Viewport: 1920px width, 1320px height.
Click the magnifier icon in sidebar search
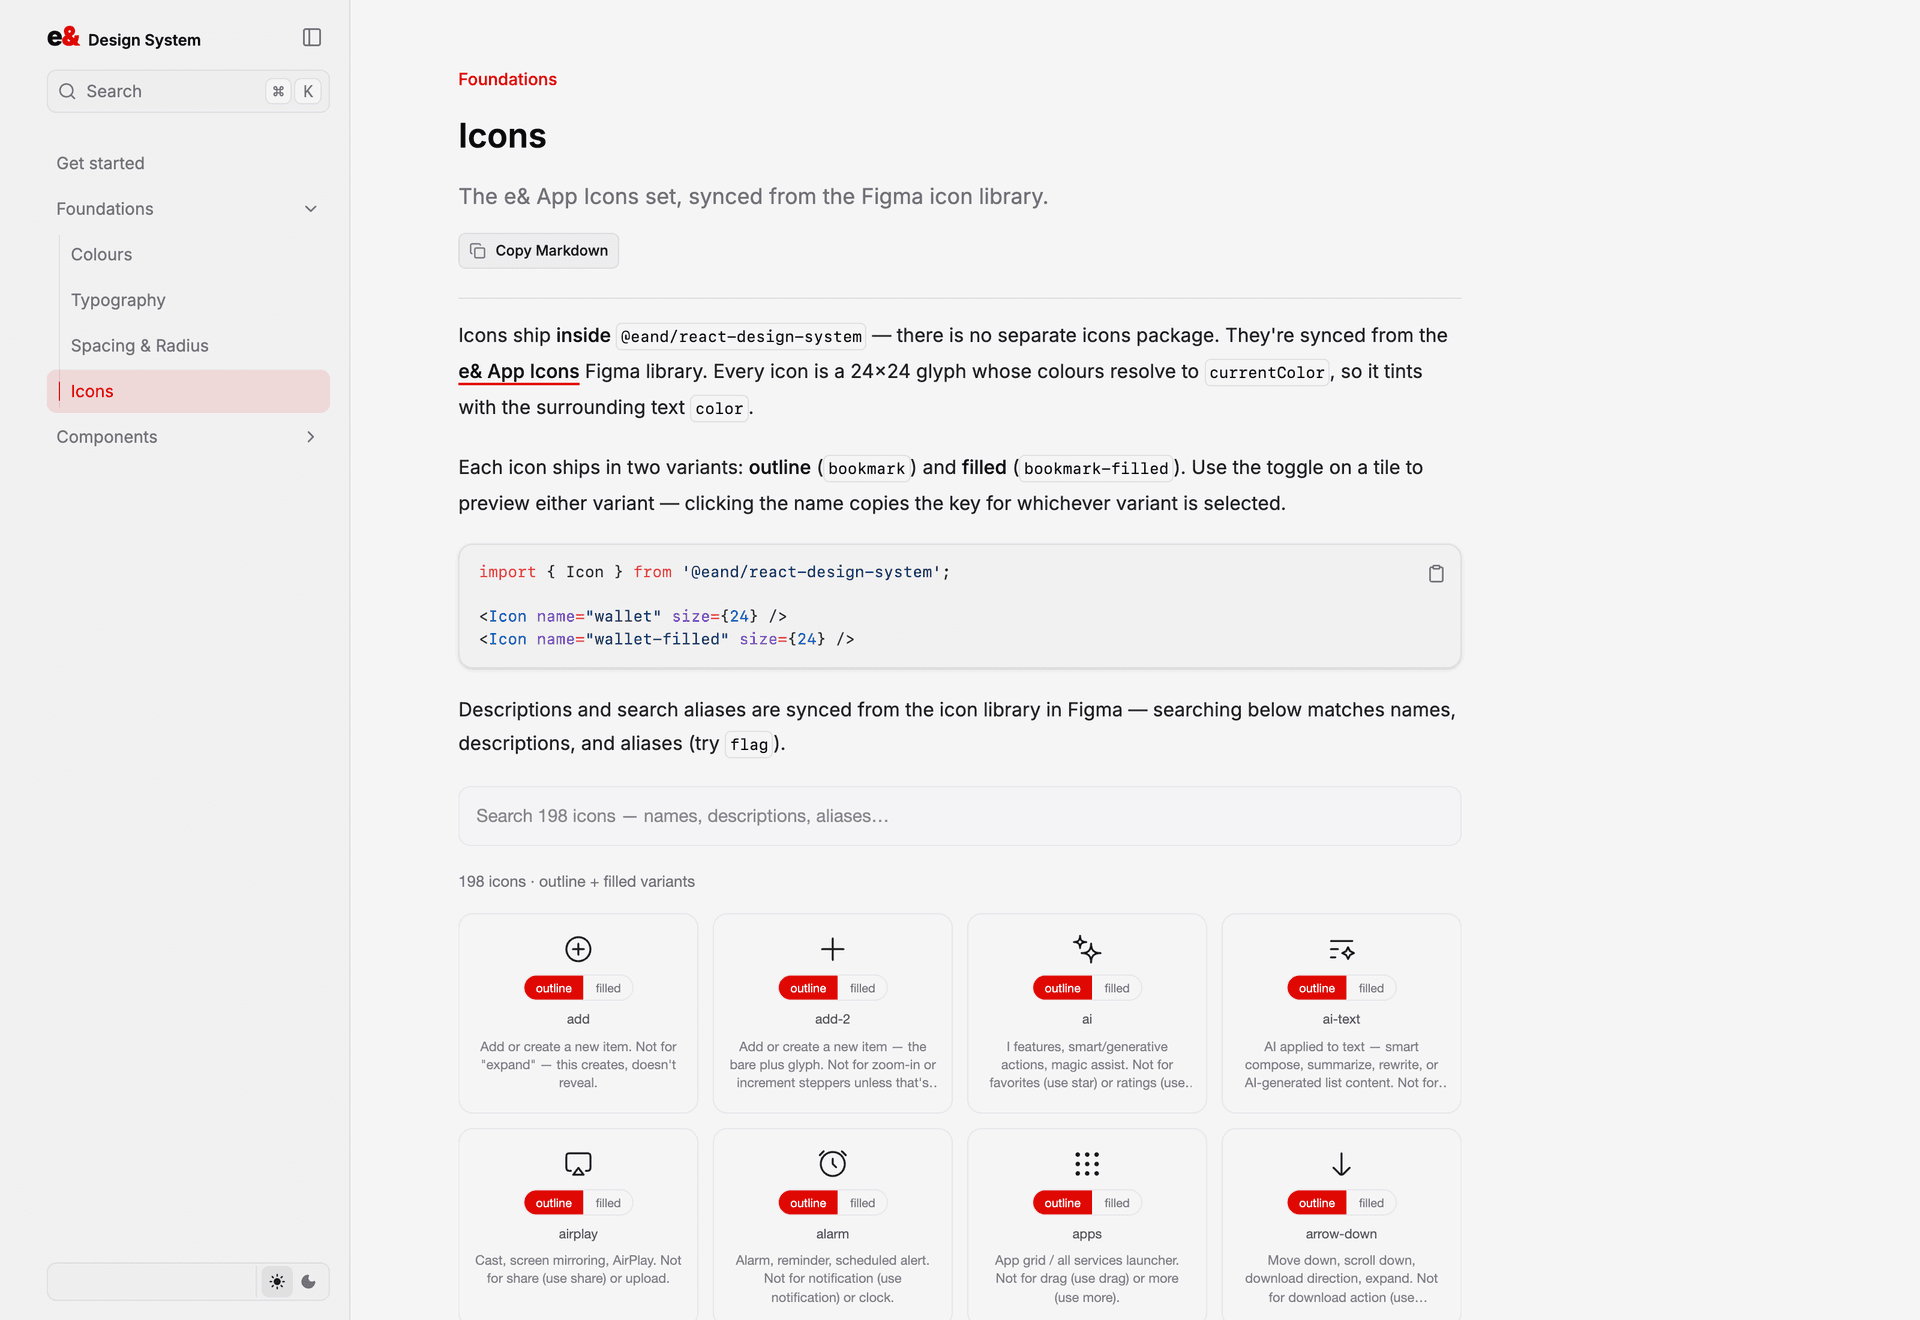point(67,91)
